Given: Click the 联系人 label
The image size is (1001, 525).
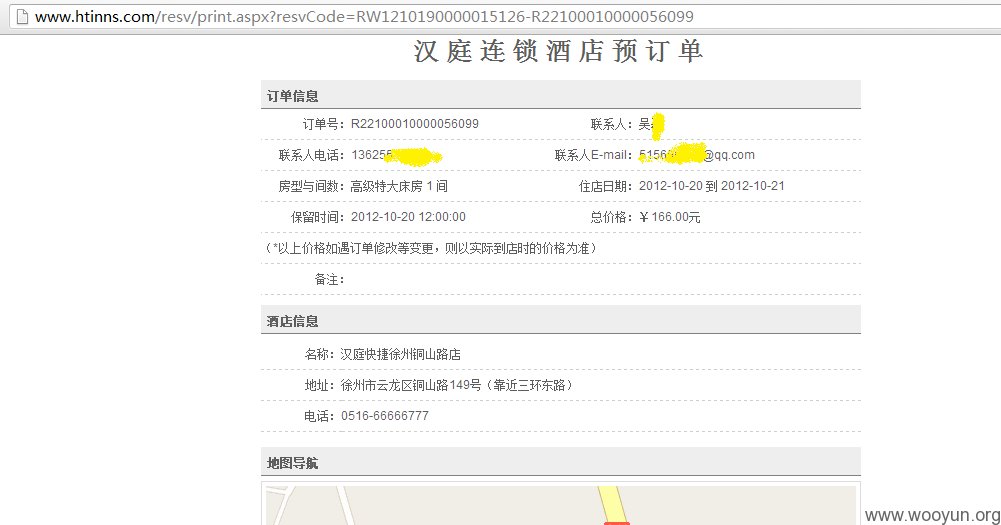Looking at the screenshot, I should (610, 124).
